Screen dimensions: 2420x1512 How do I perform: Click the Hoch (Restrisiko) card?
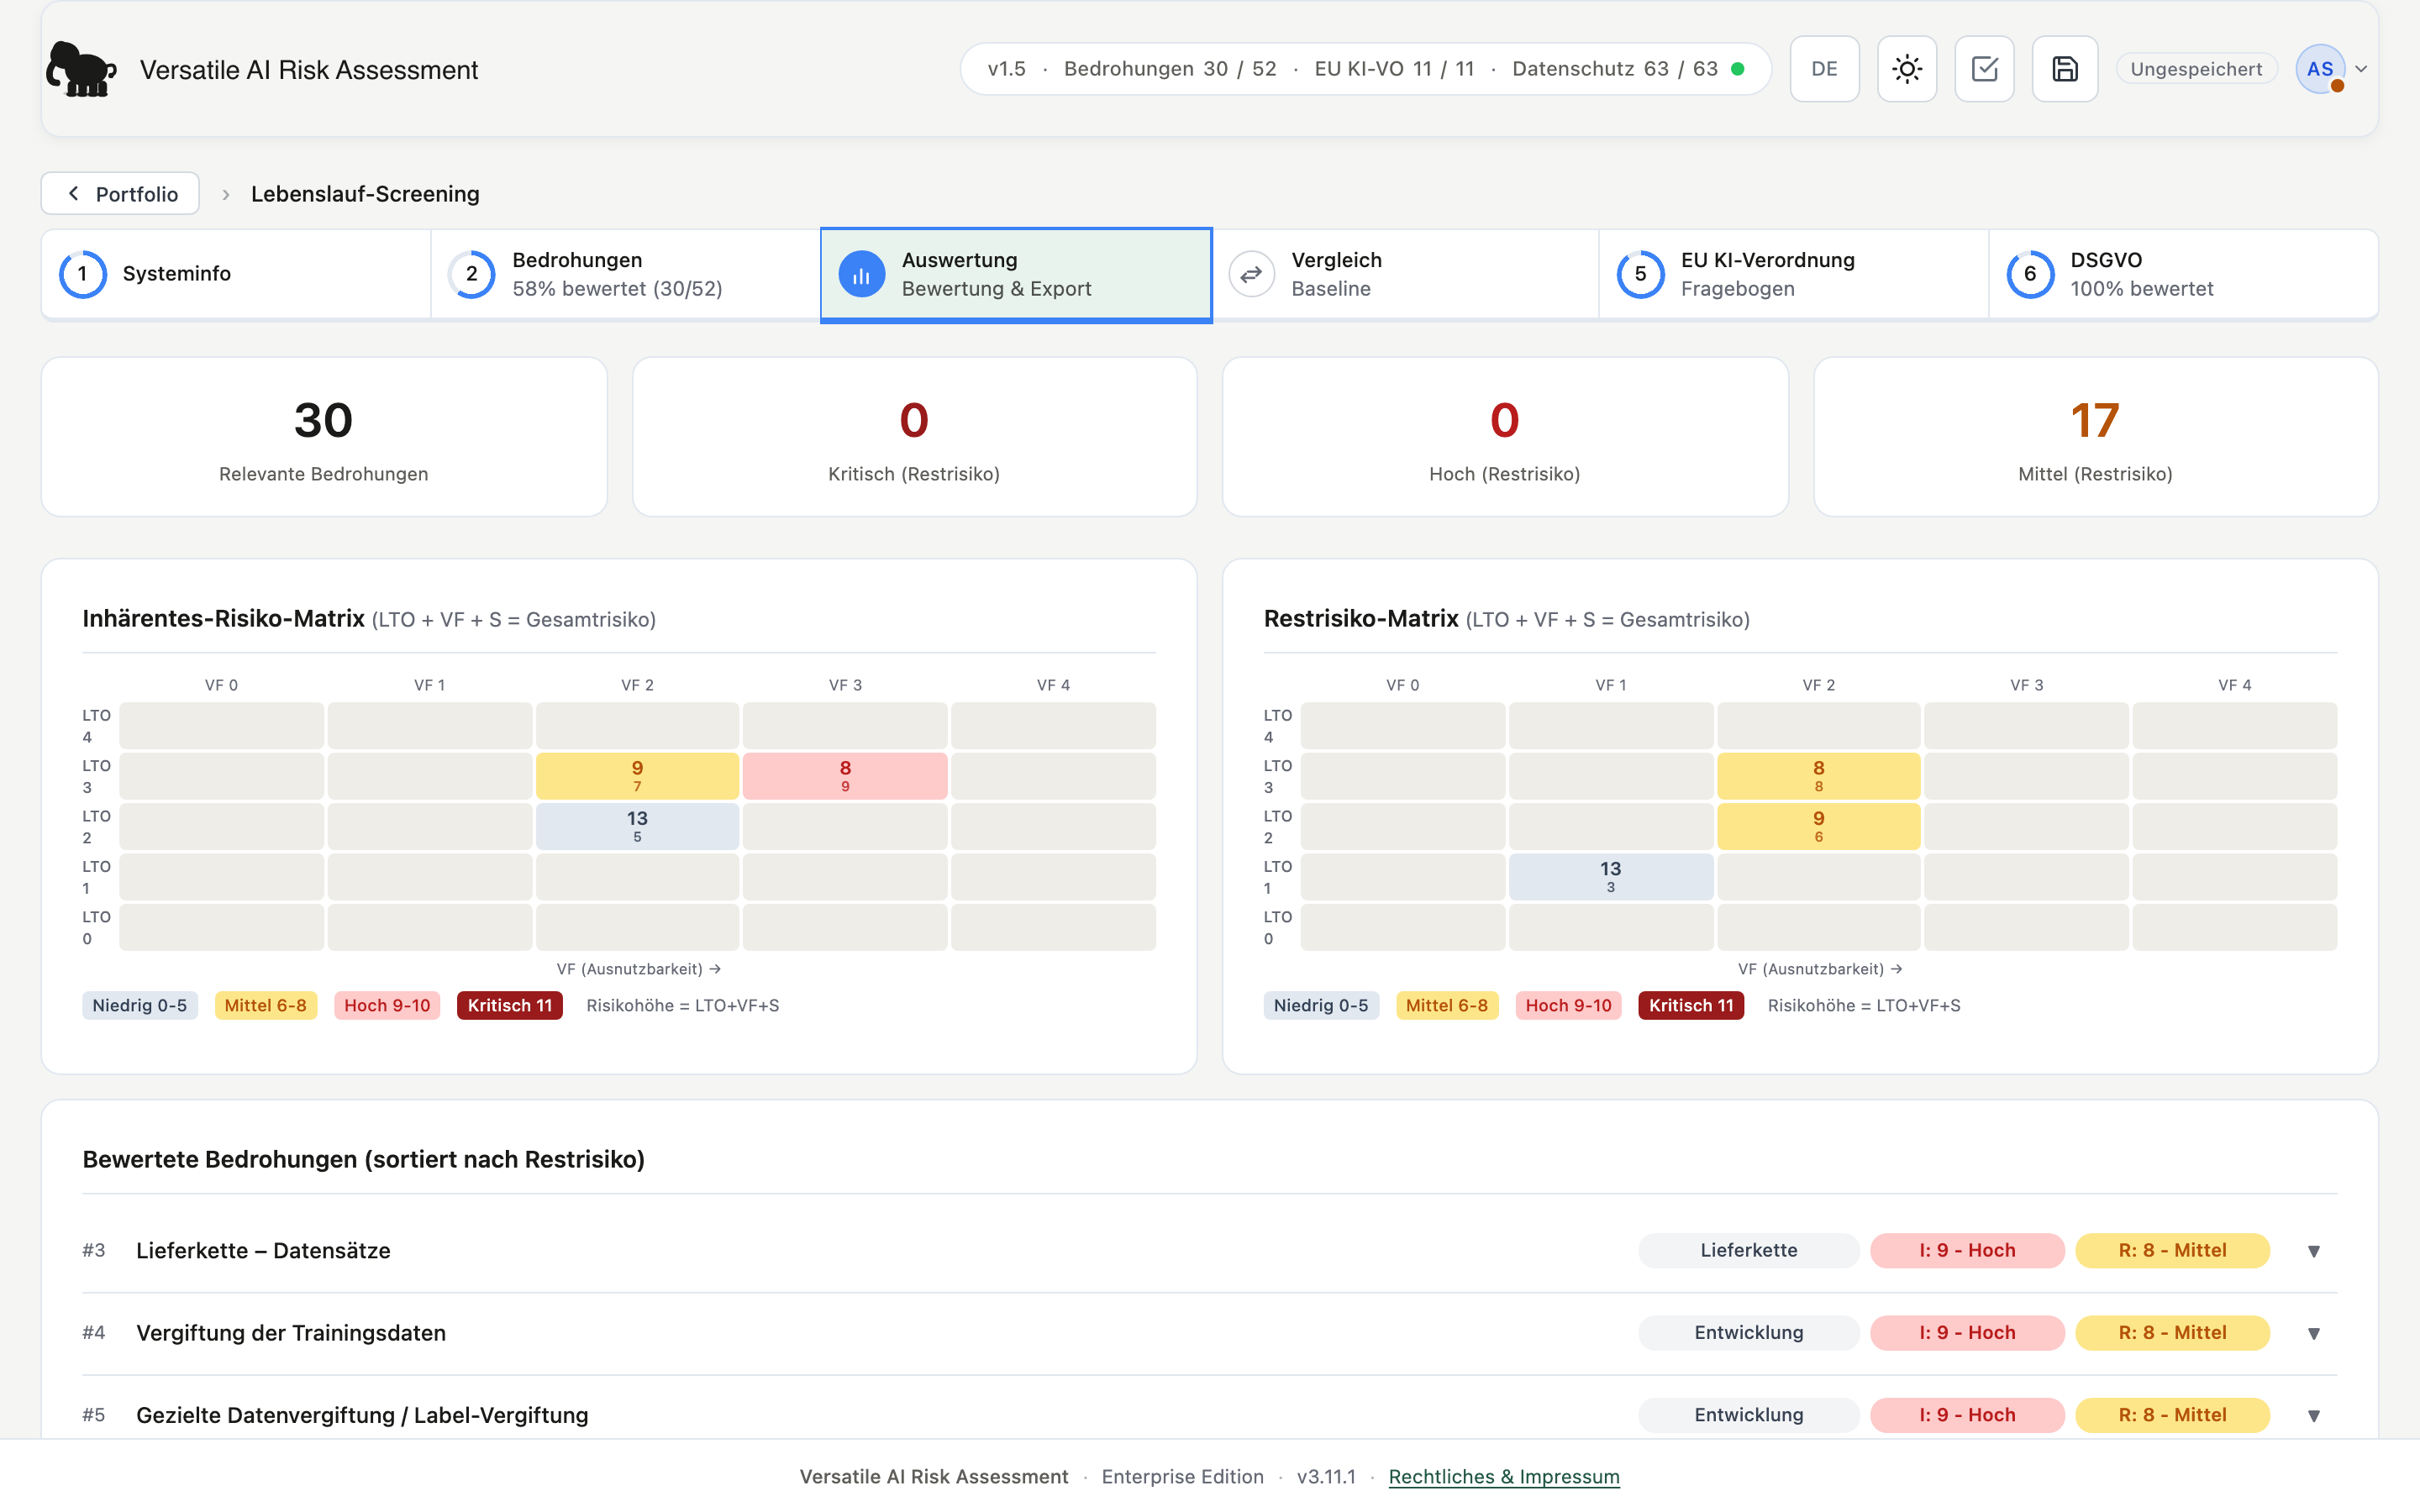coord(1504,437)
